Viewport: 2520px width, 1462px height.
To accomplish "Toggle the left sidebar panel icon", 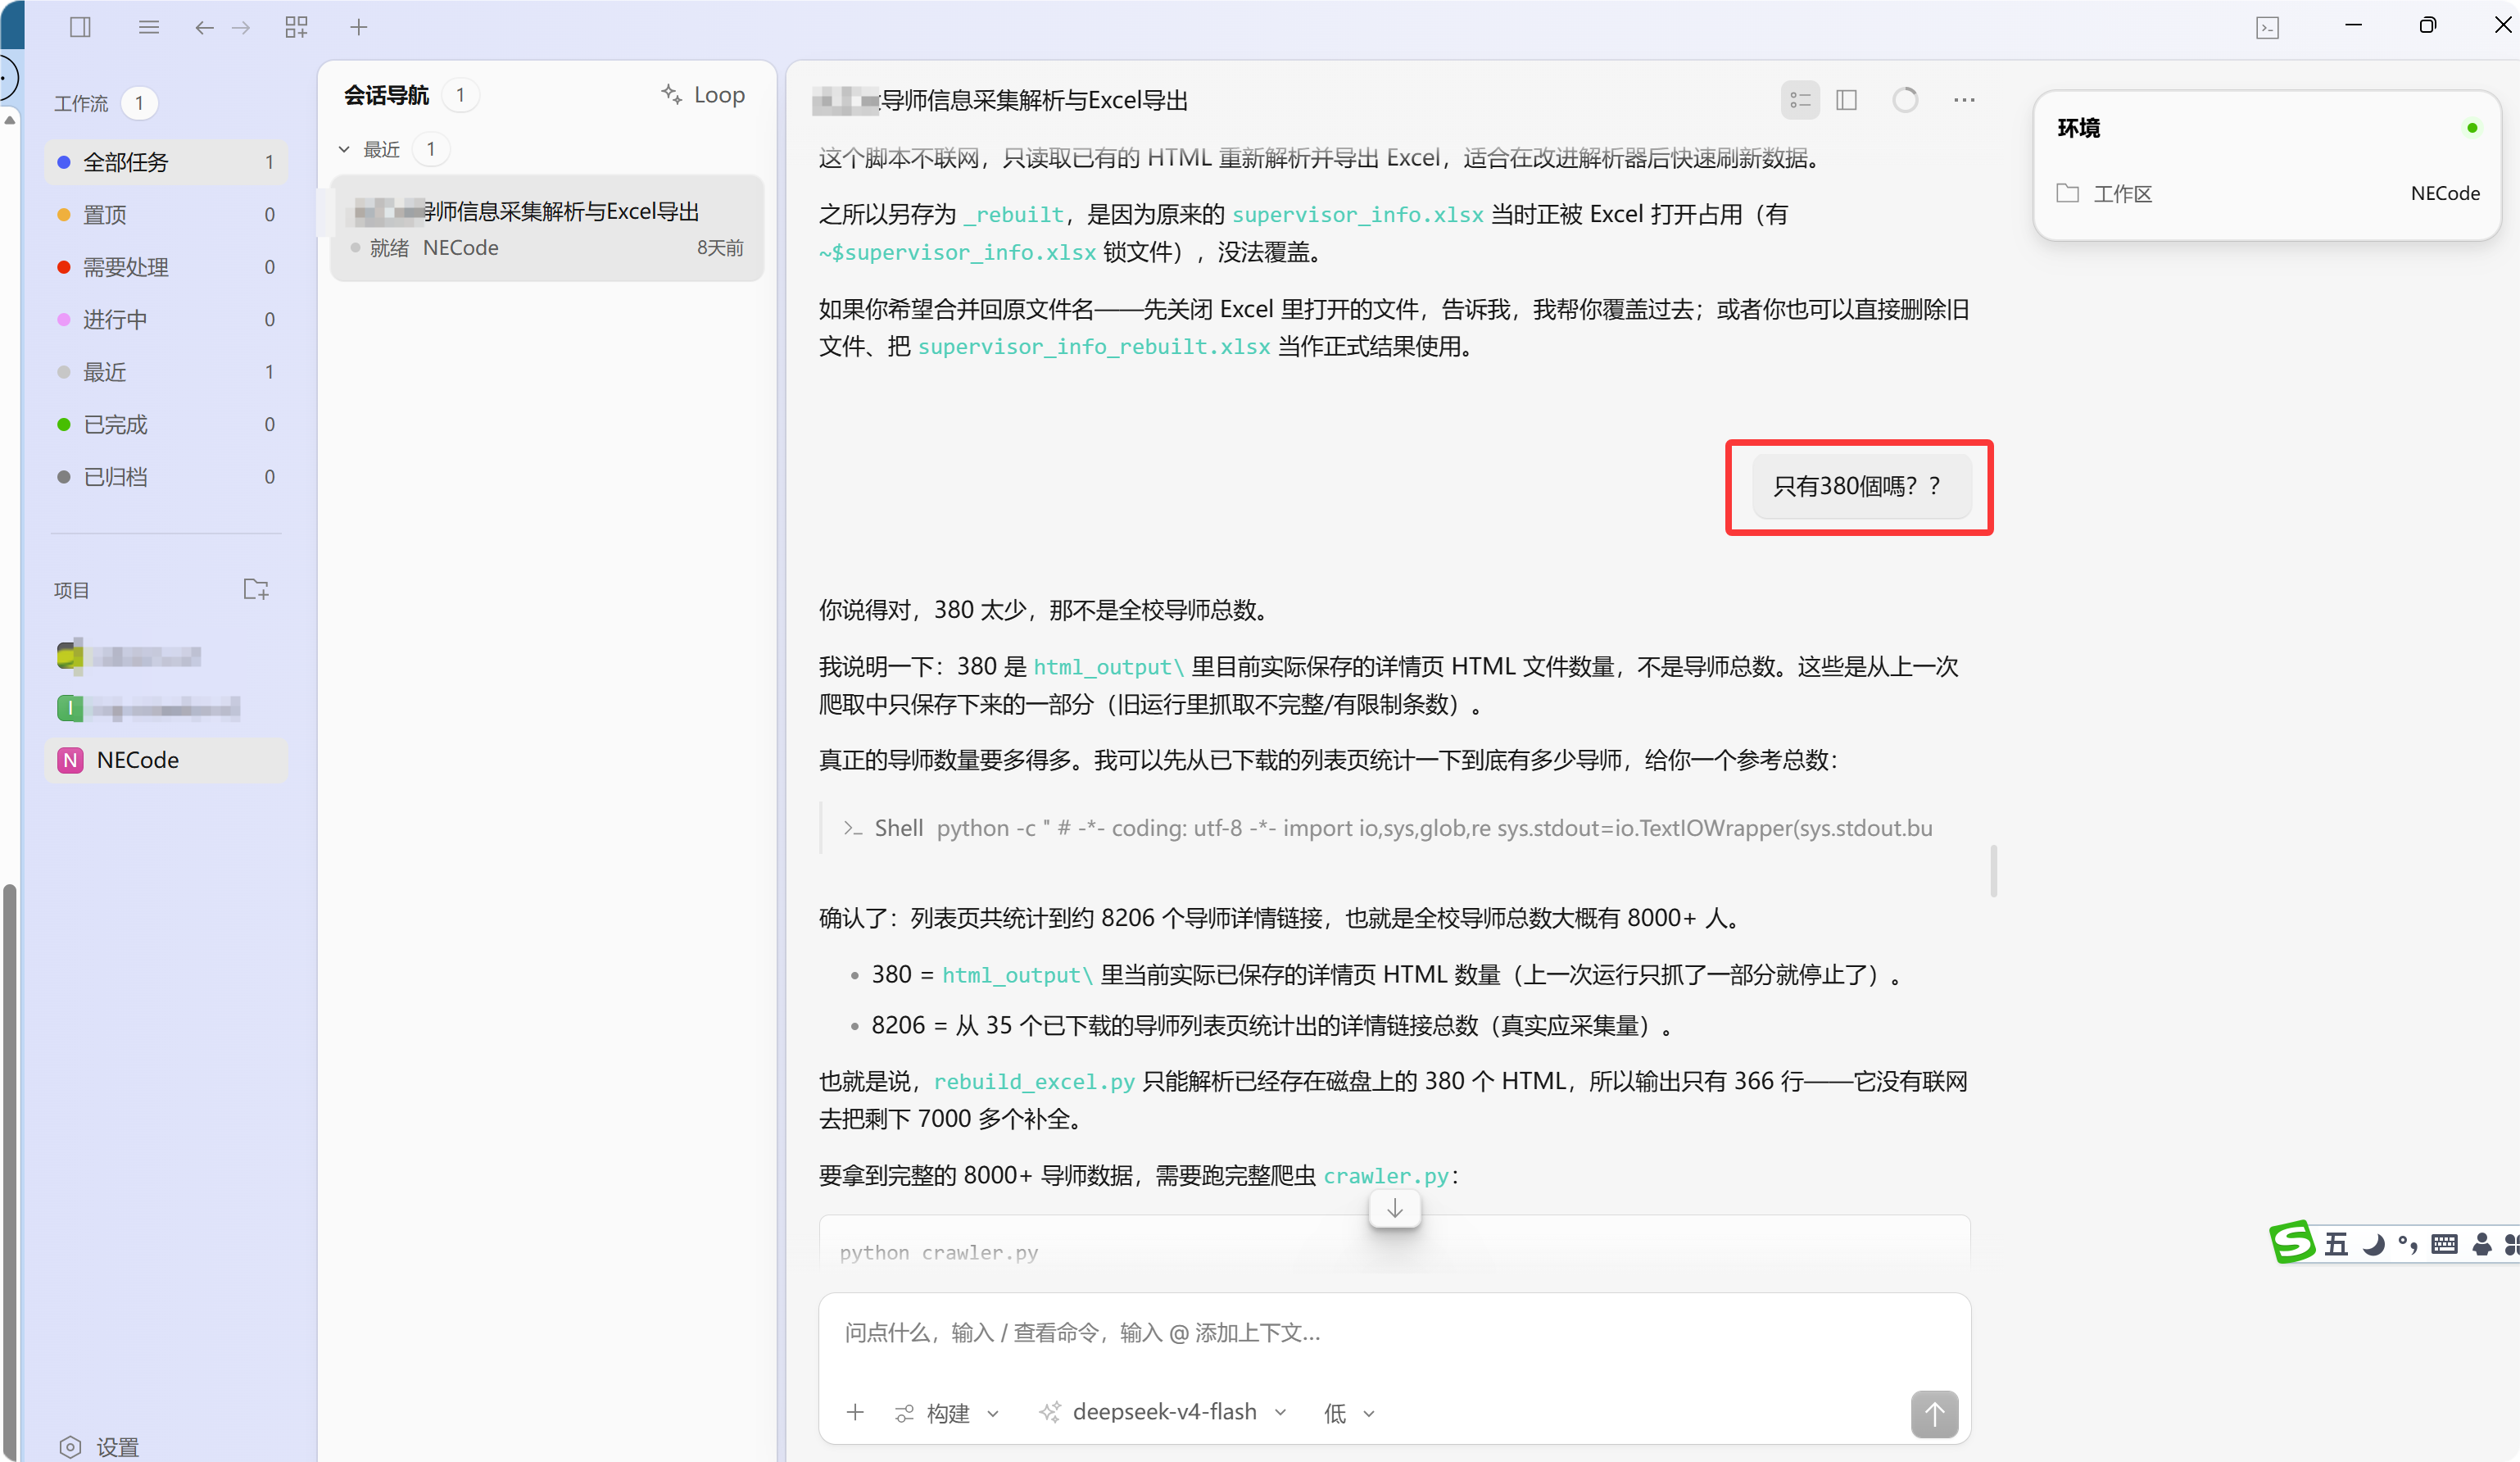I will [81, 27].
